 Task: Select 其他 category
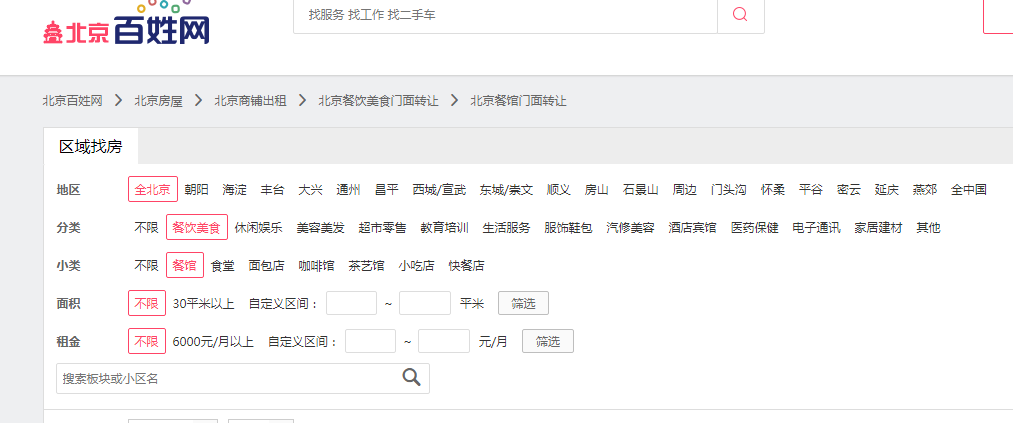click(x=928, y=227)
